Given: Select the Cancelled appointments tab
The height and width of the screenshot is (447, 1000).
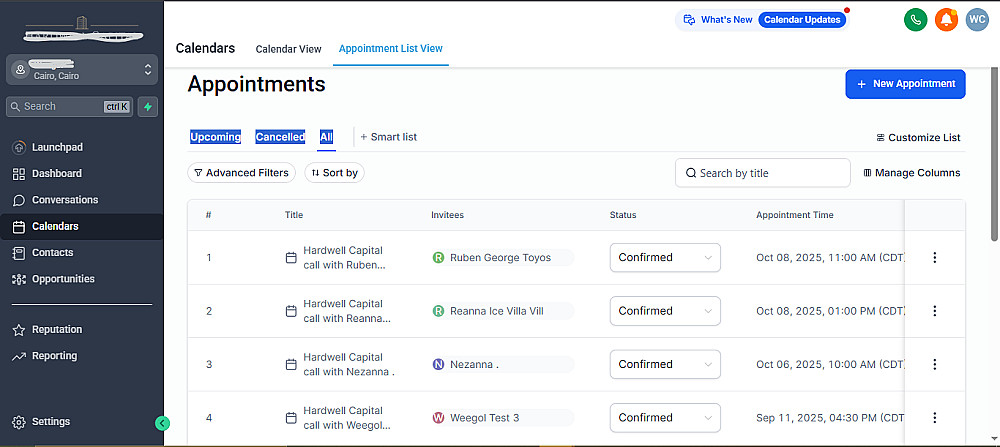Looking at the screenshot, I should [280, 137].
